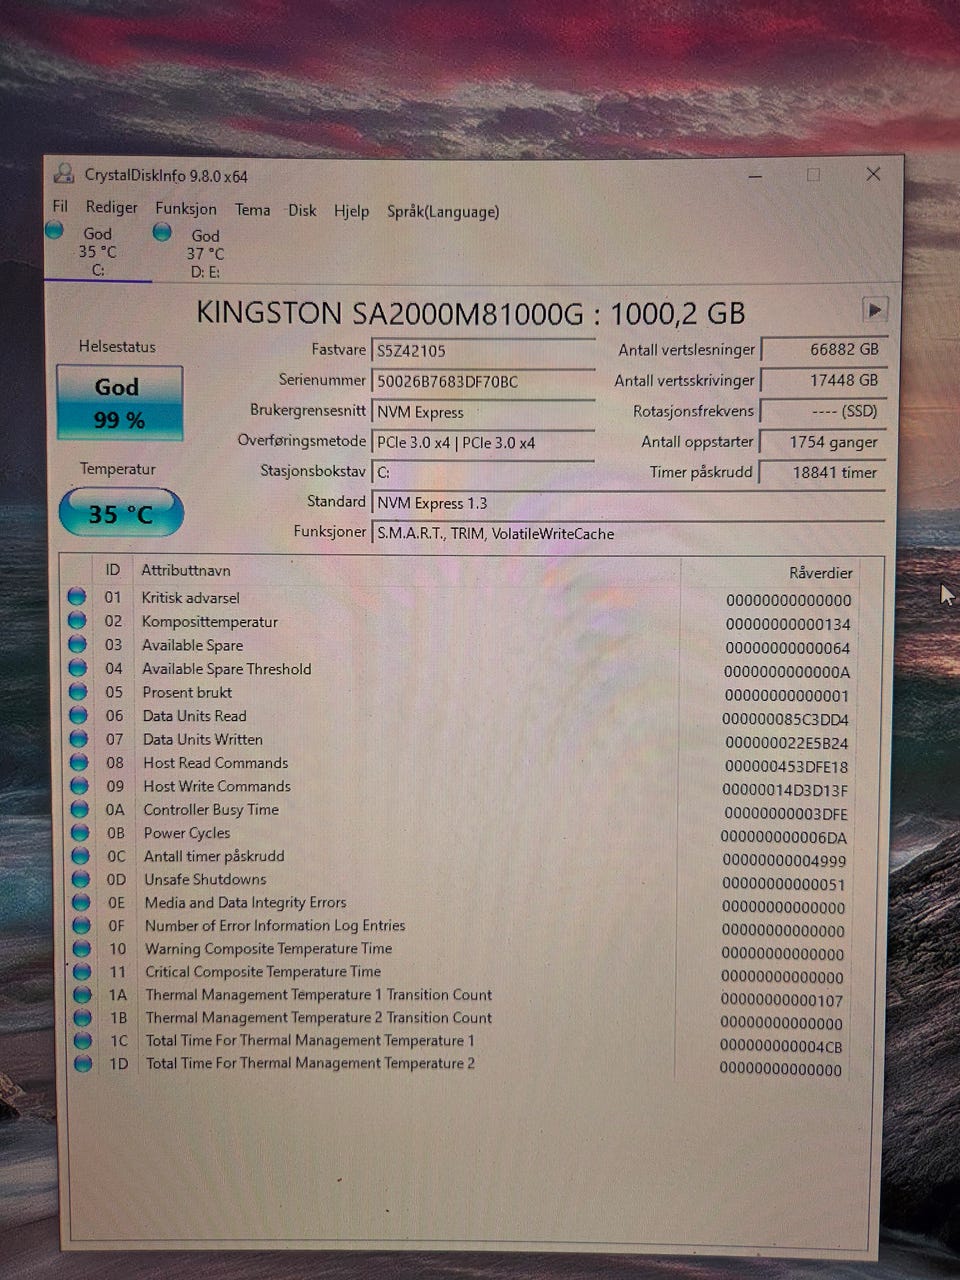Click the next disk arrow button
This screenshot has height=1280, width=960.
[x=874, y=310]
